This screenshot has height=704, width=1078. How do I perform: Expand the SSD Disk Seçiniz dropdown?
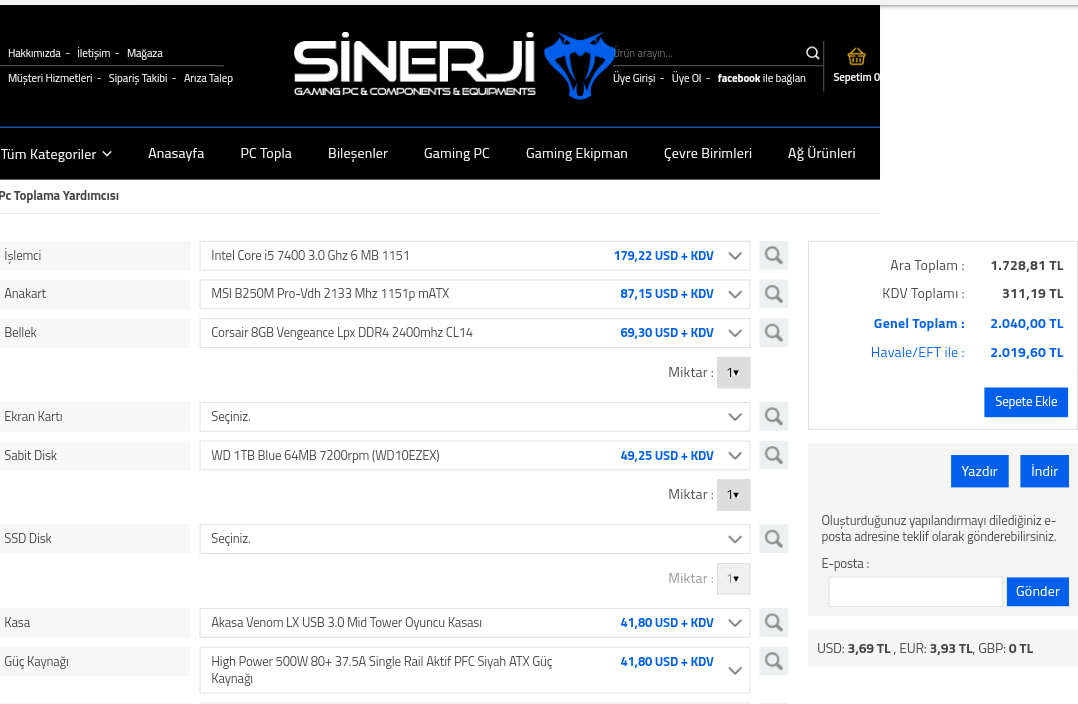tap(474, 539)
